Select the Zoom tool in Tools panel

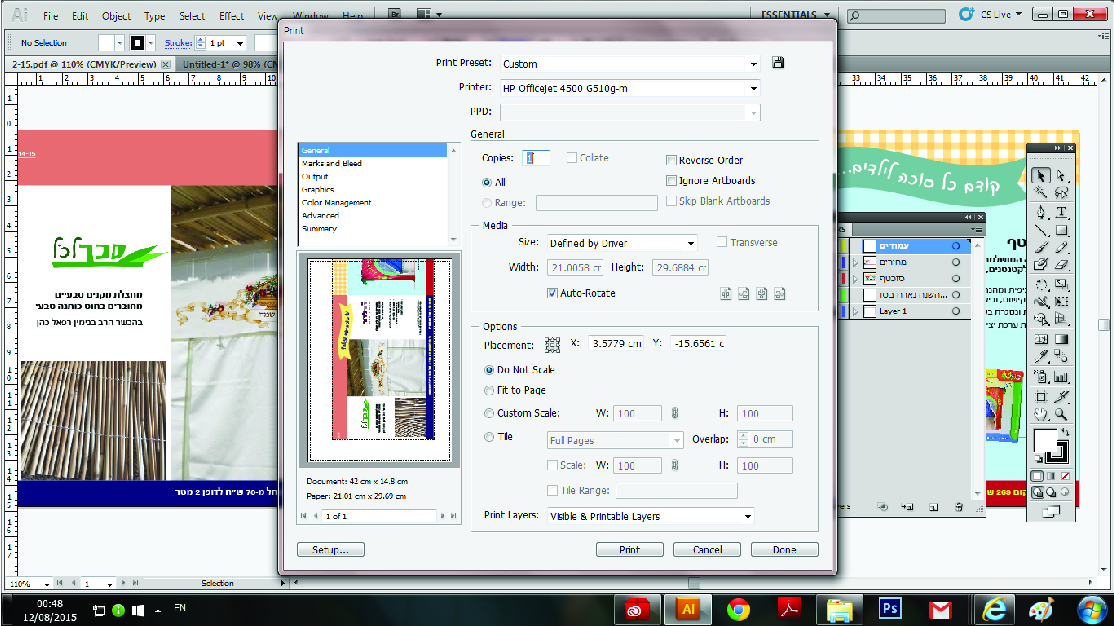coord(1061,414)
